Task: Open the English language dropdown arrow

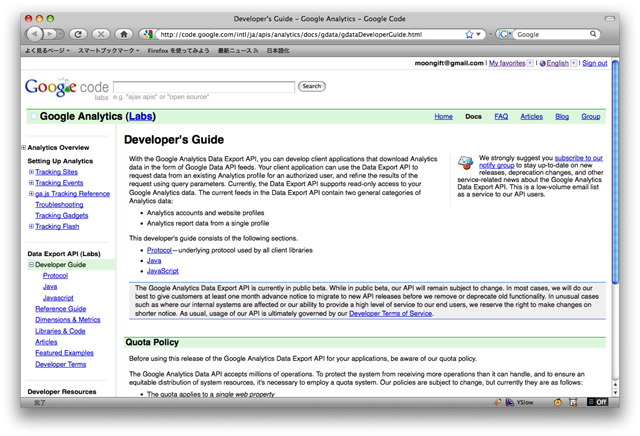Action: [x=573, y=63]
